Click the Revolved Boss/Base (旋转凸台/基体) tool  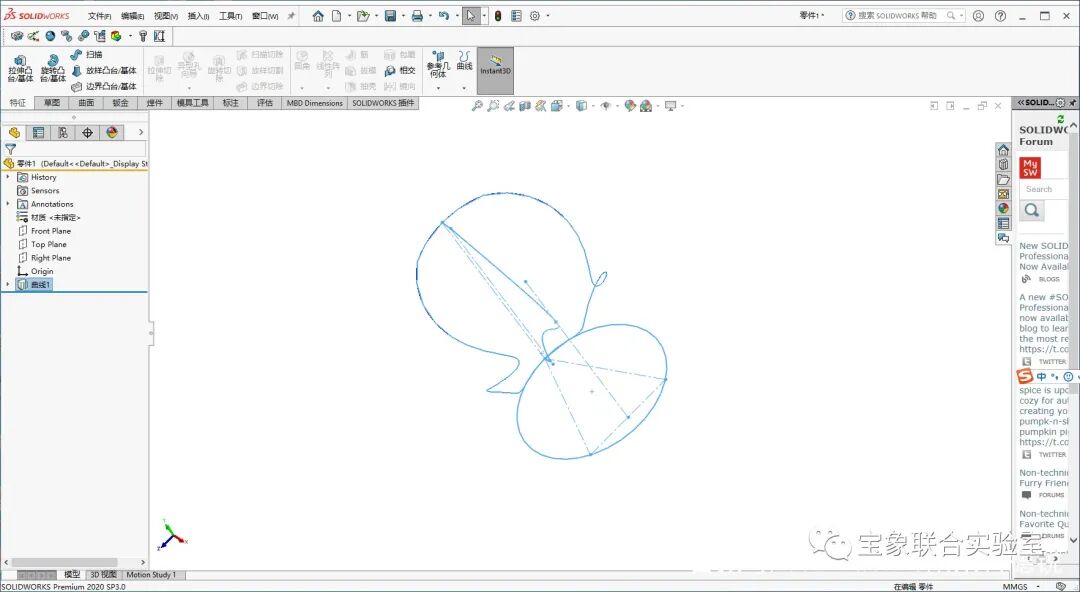tap(52, 70)
